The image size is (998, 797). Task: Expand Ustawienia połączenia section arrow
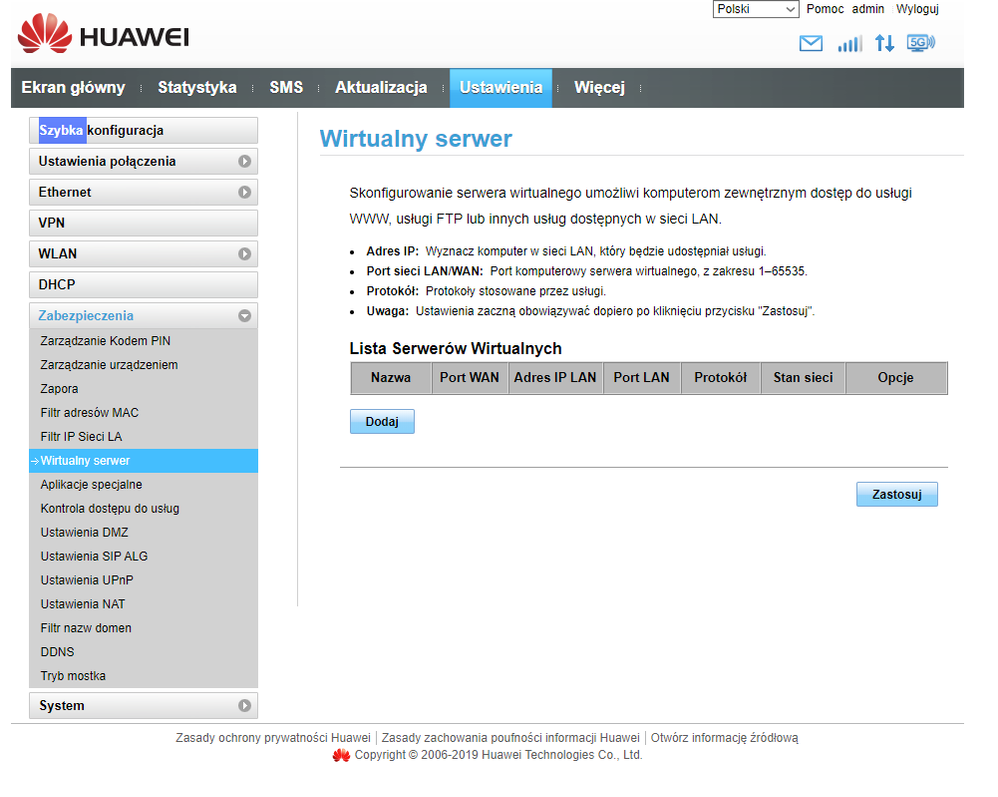tap(244, 161)
